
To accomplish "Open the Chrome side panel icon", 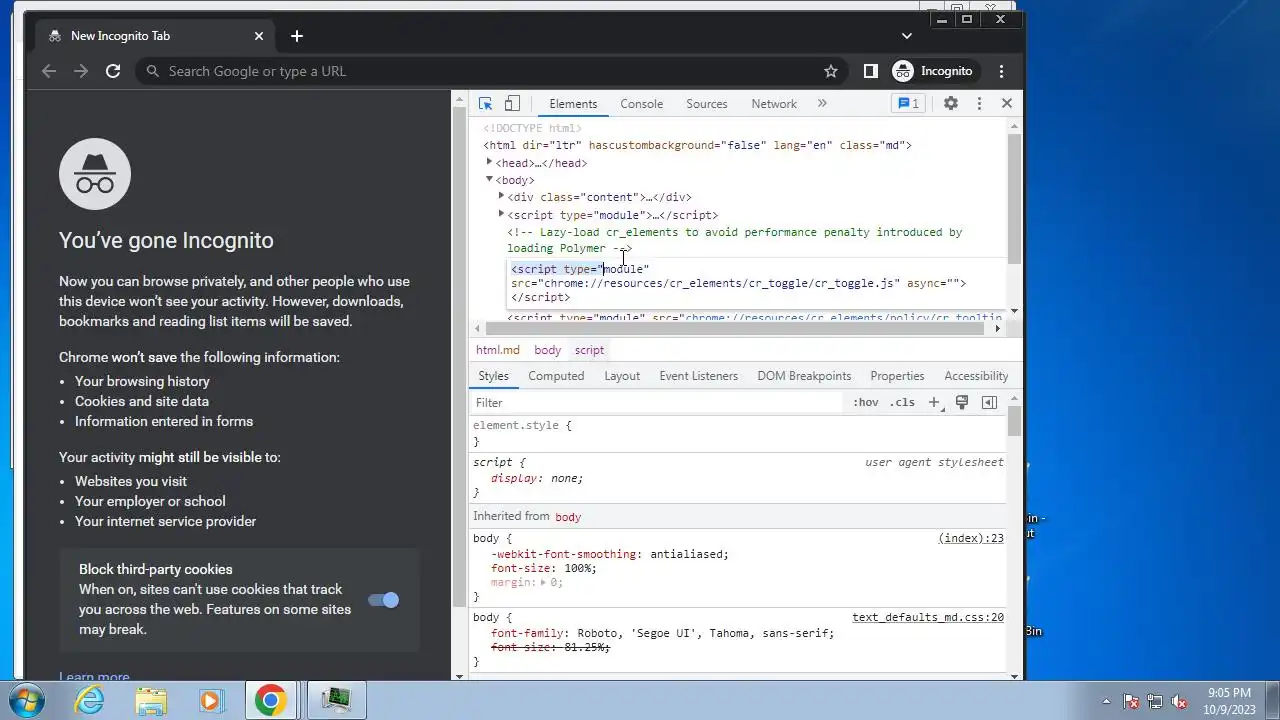I will [870, 71].
